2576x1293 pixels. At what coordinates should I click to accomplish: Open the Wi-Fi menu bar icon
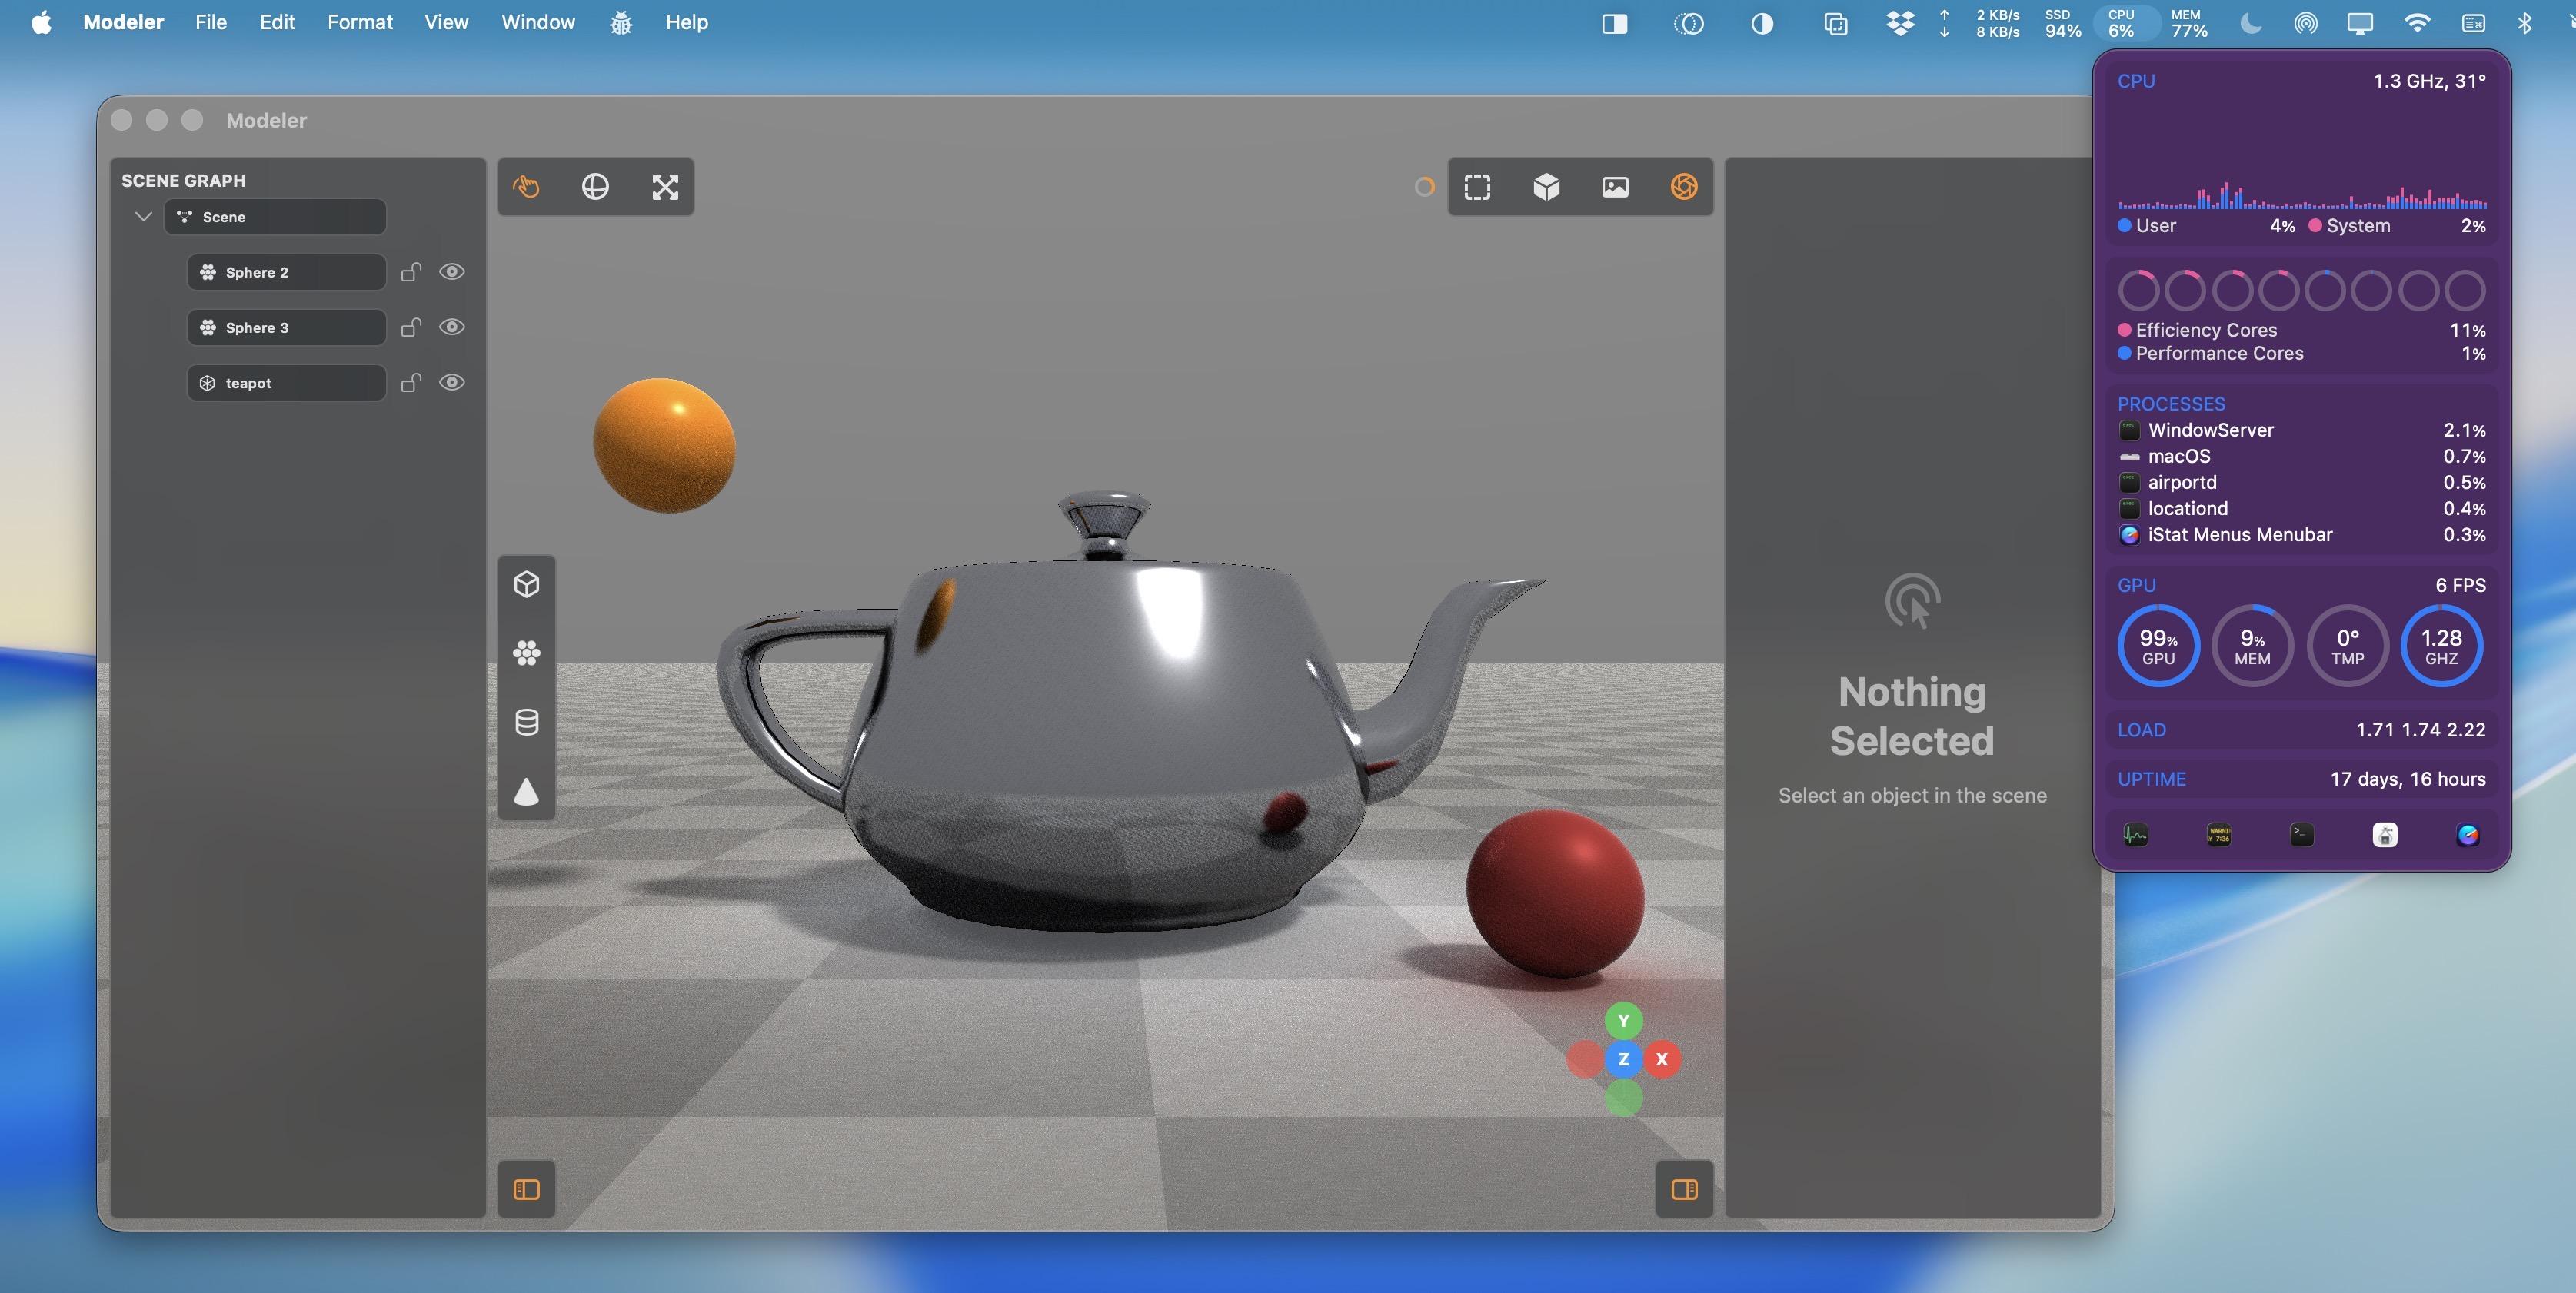click(x=2416, y=23)
